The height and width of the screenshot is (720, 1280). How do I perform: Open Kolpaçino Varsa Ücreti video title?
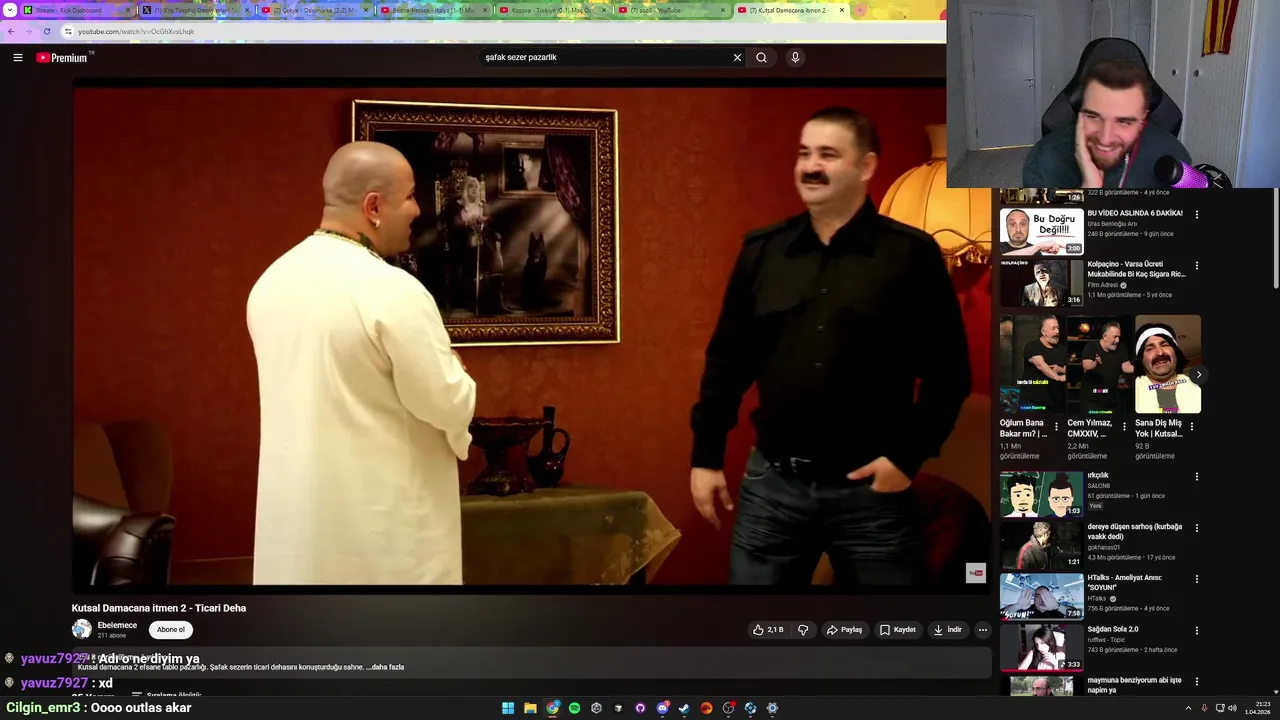click(x=1136, y=269)
